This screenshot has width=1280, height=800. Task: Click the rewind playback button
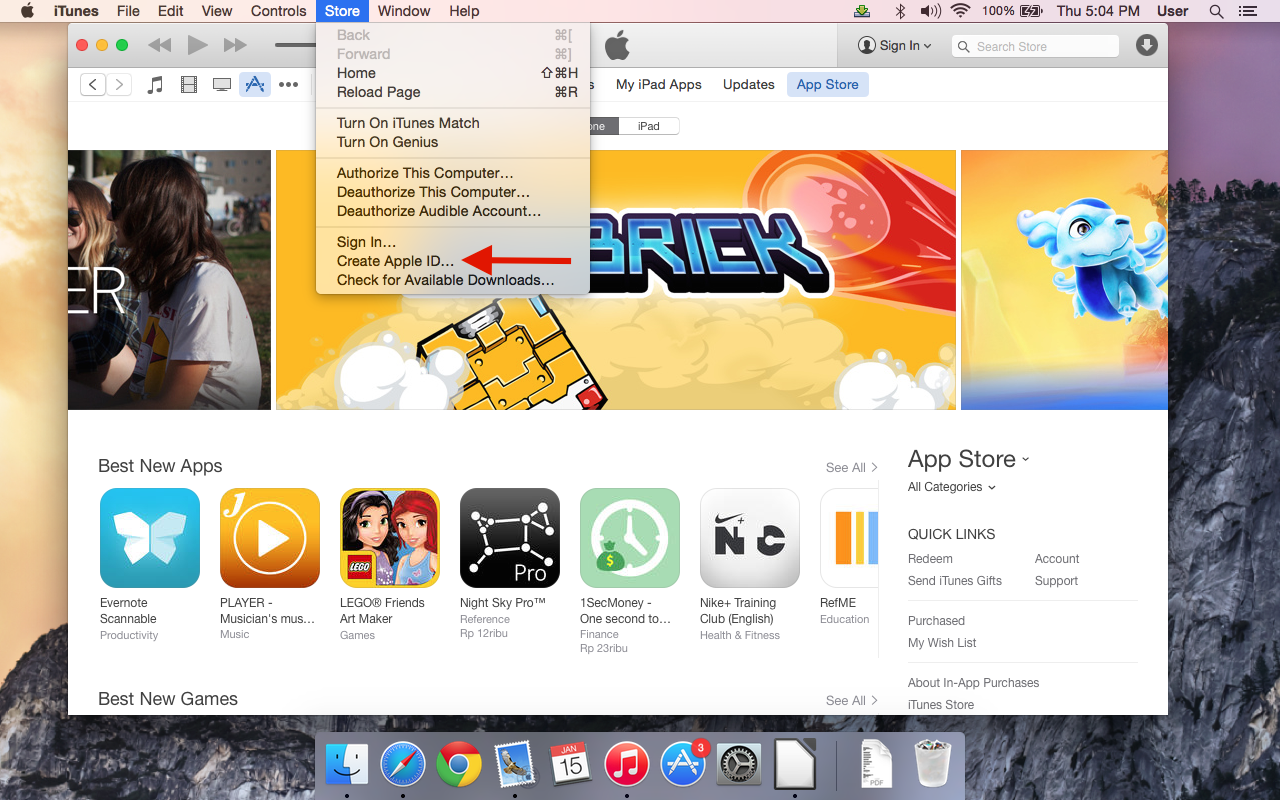159,45
